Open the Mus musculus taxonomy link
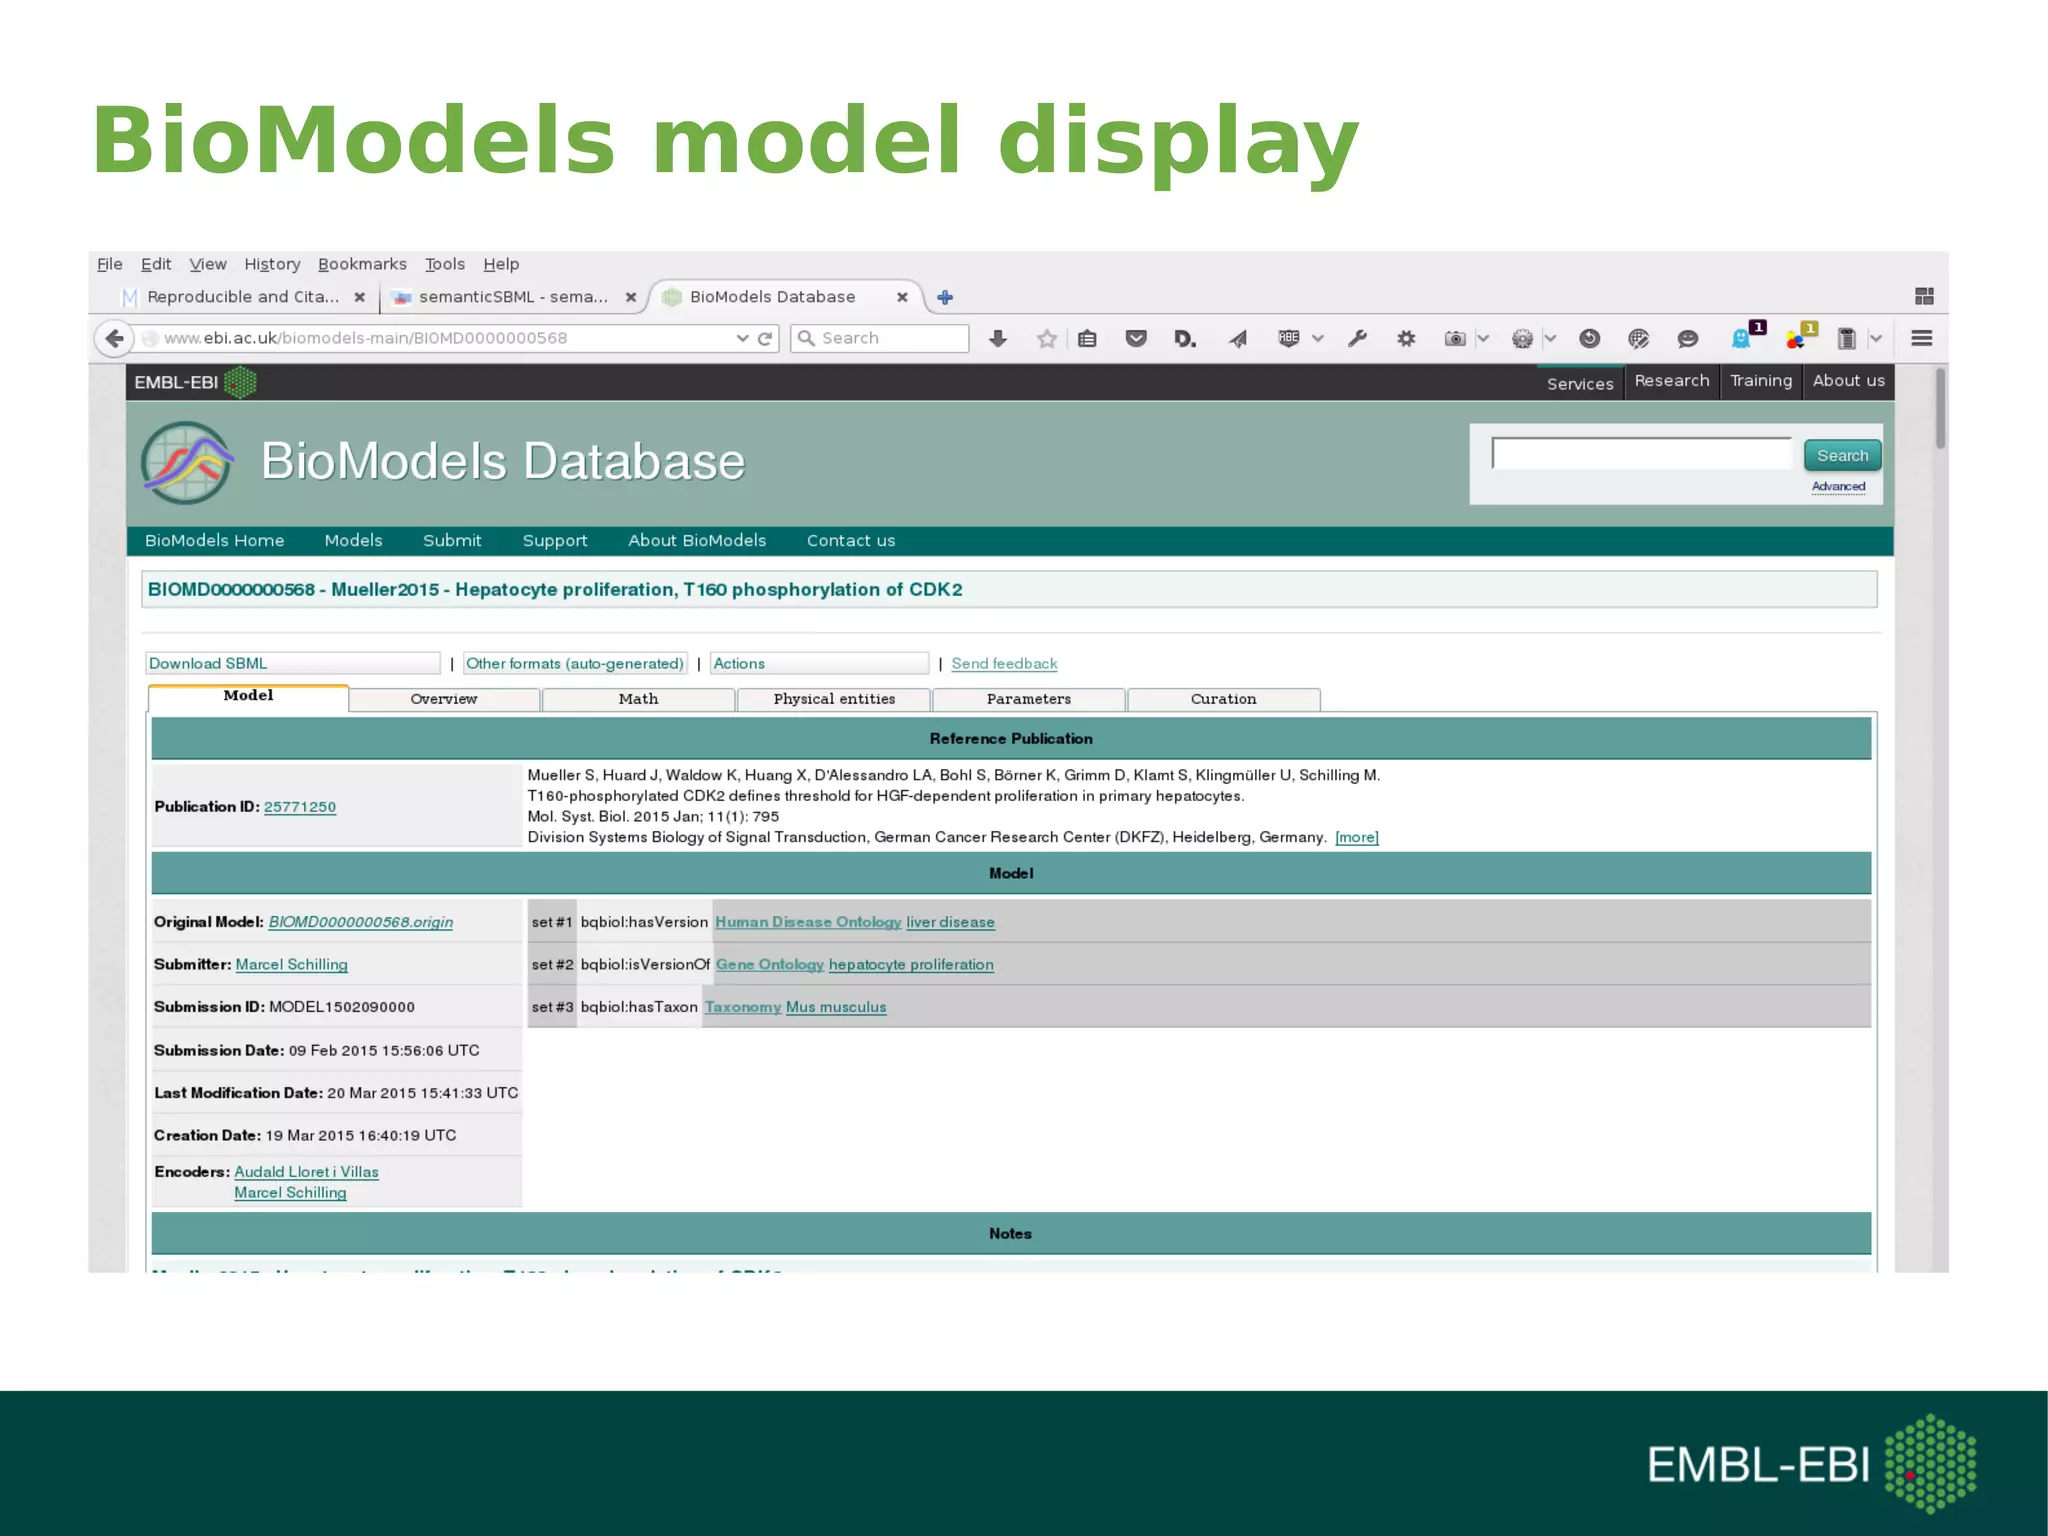The height and width of the screenshot is (1536, 2048). [836, 1007]
